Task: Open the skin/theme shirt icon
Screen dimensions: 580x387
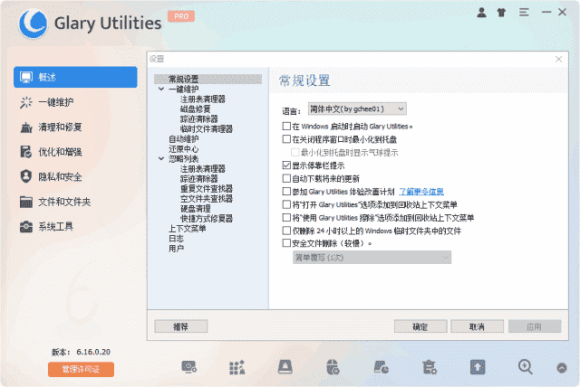Action: pos(501,13)
